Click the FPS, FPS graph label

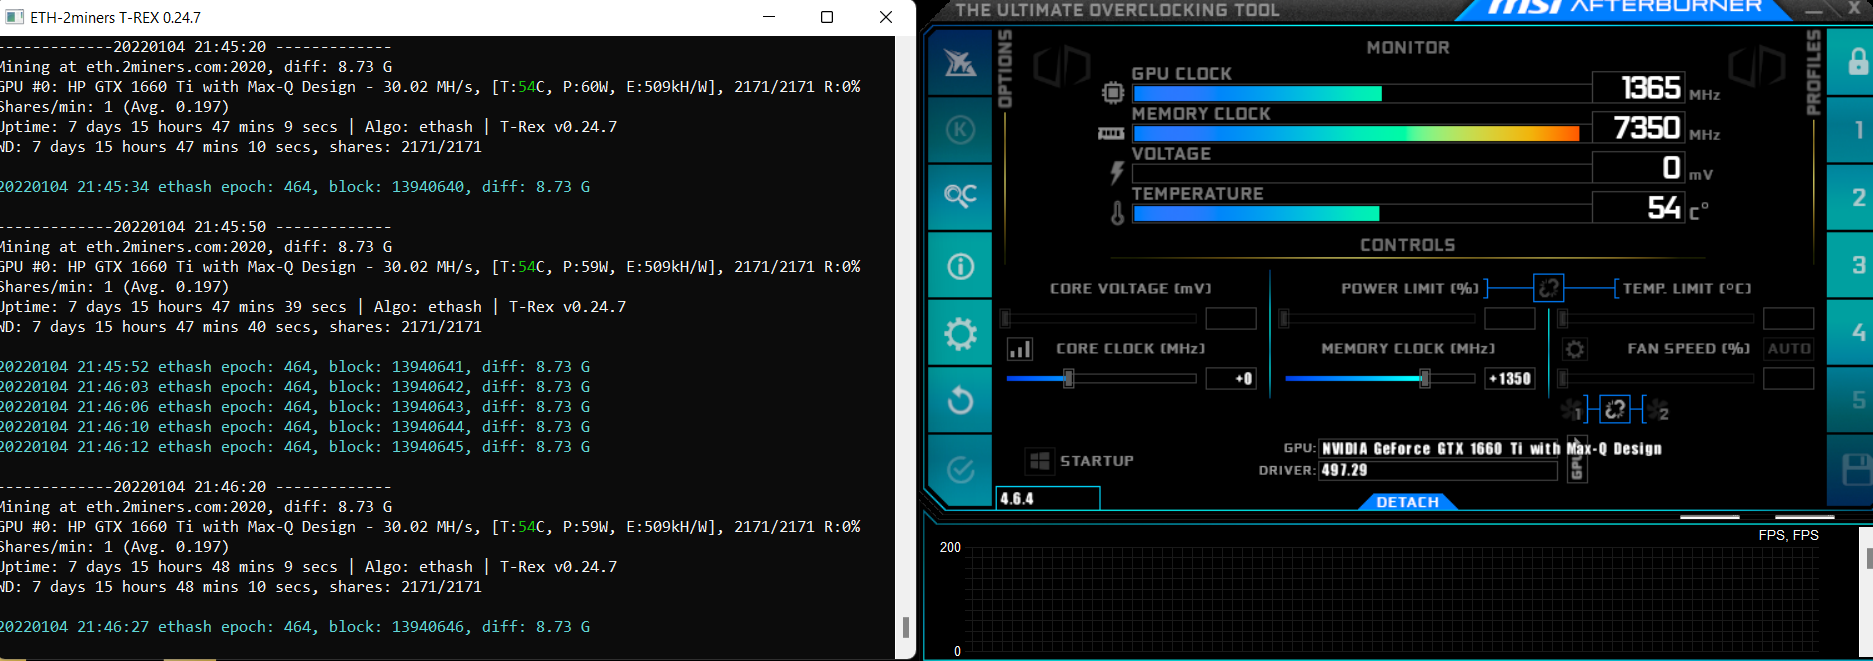click(1788, 535)
